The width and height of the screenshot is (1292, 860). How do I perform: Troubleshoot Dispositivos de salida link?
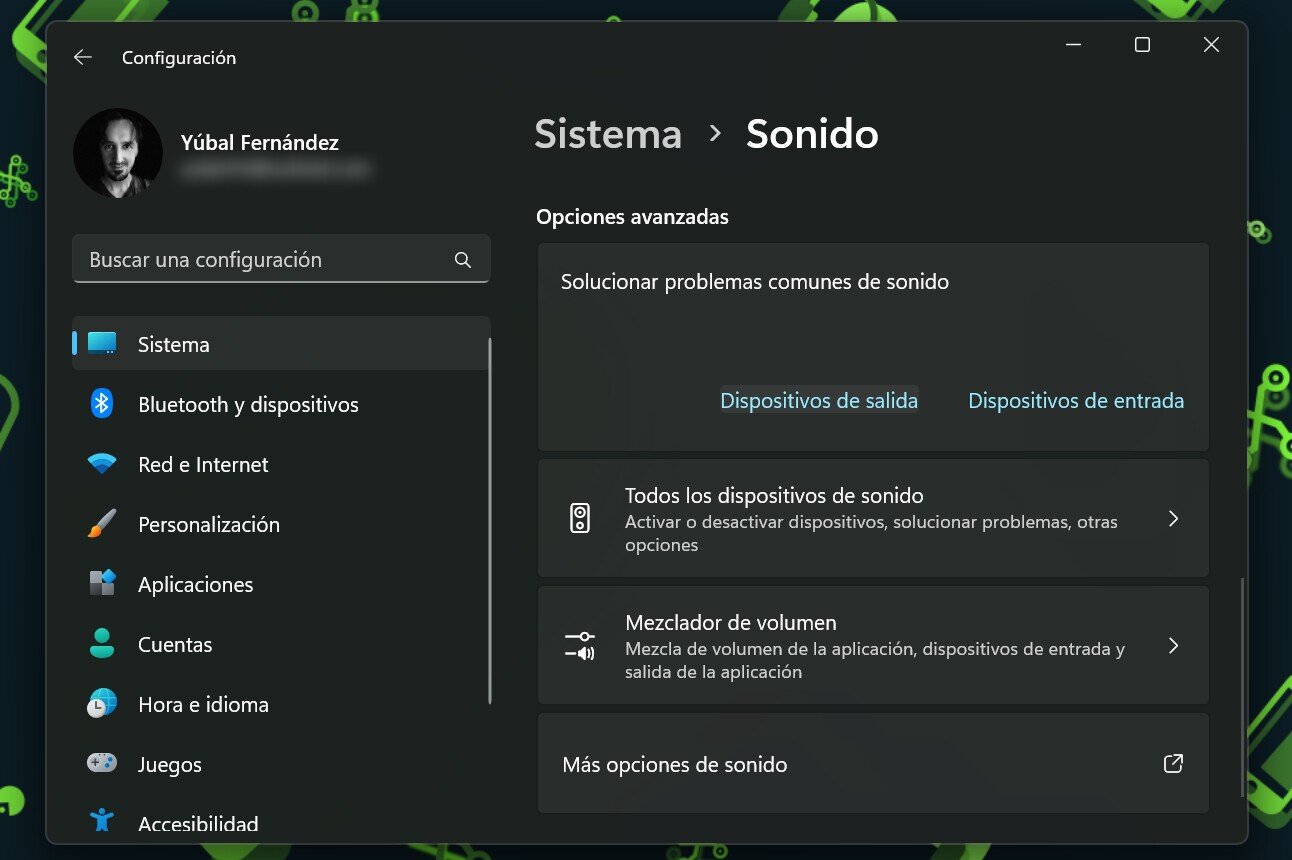(x=819, y=401)
